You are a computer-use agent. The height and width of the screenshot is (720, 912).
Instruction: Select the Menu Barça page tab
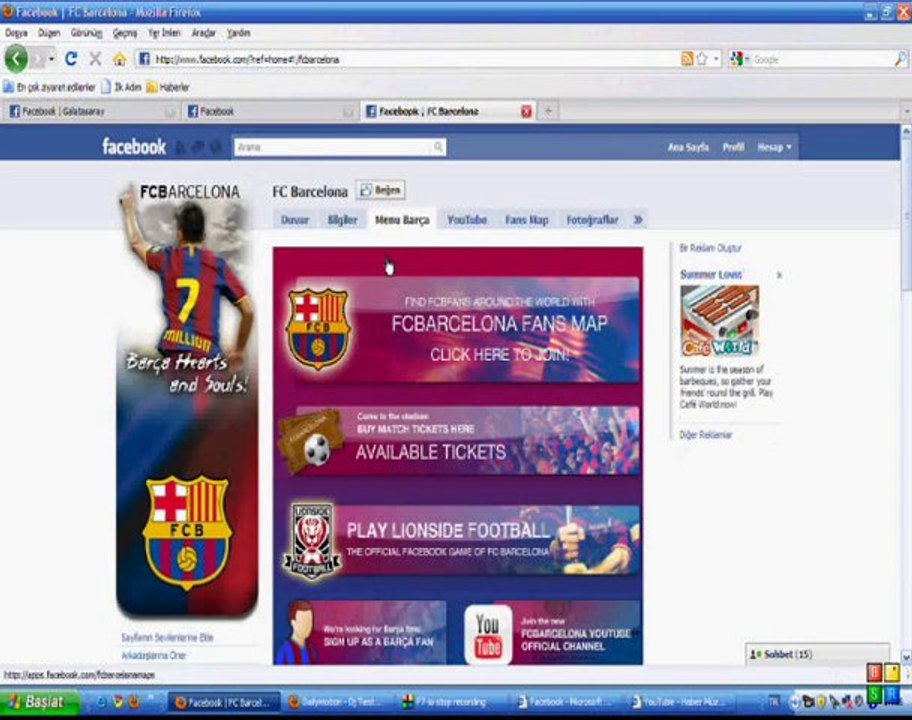[x=402, y=220]
